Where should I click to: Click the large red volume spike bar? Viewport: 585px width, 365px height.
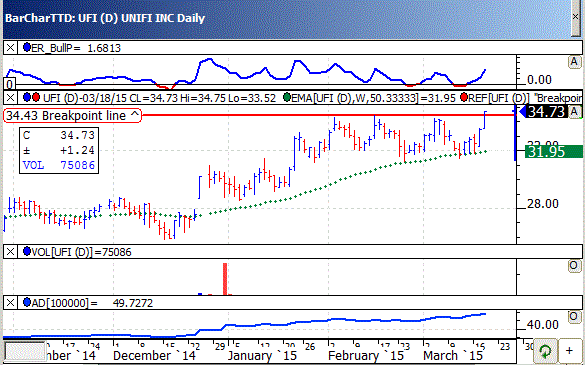pyautogui.click(x=225, y=279)
